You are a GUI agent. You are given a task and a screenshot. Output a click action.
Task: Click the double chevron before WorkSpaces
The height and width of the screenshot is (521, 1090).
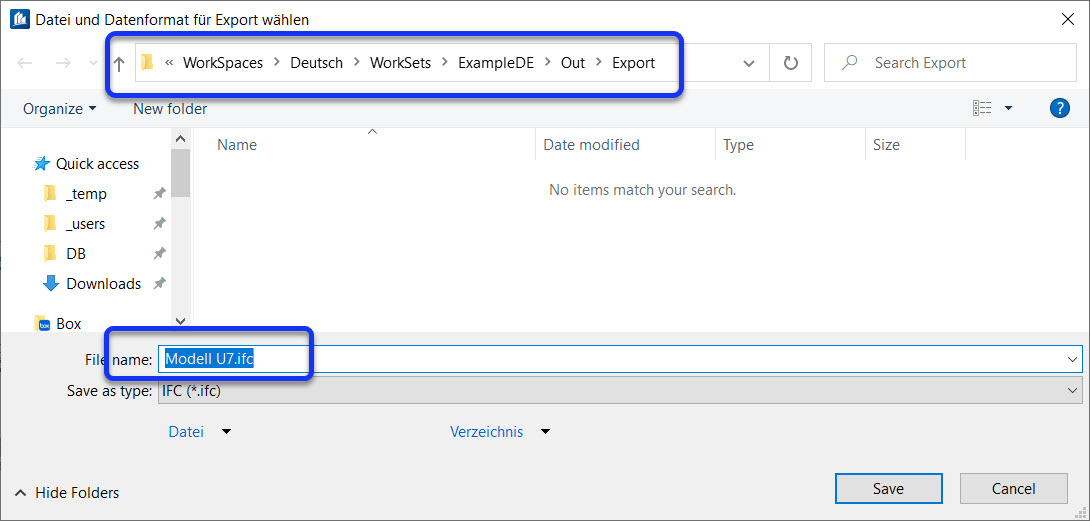[169, 63]
